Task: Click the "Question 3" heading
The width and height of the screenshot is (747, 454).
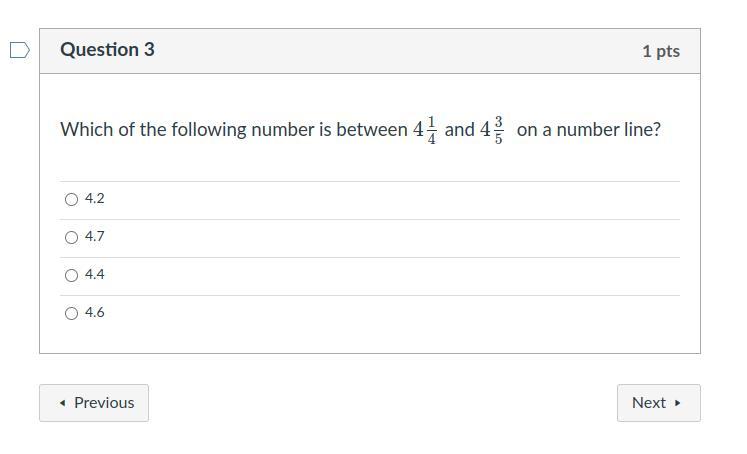Action: (x=107, y=50)
